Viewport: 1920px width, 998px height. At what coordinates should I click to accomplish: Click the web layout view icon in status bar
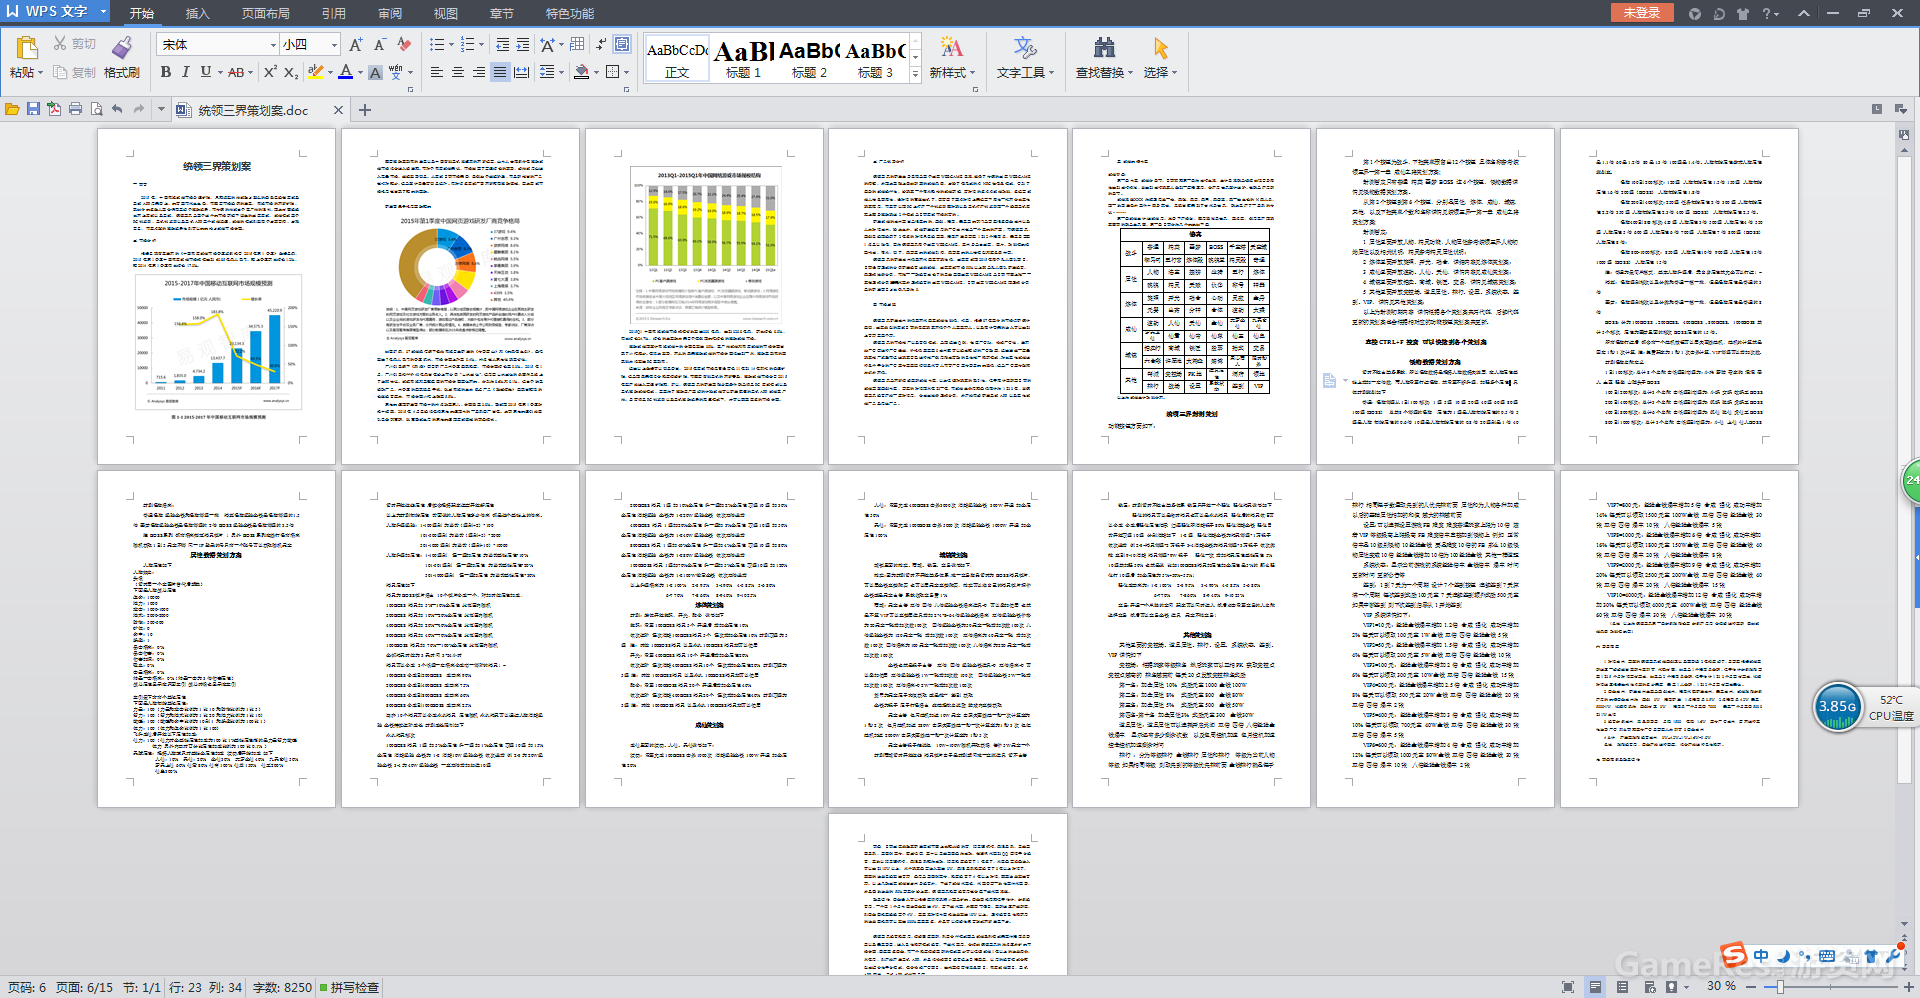[1649, 987]
